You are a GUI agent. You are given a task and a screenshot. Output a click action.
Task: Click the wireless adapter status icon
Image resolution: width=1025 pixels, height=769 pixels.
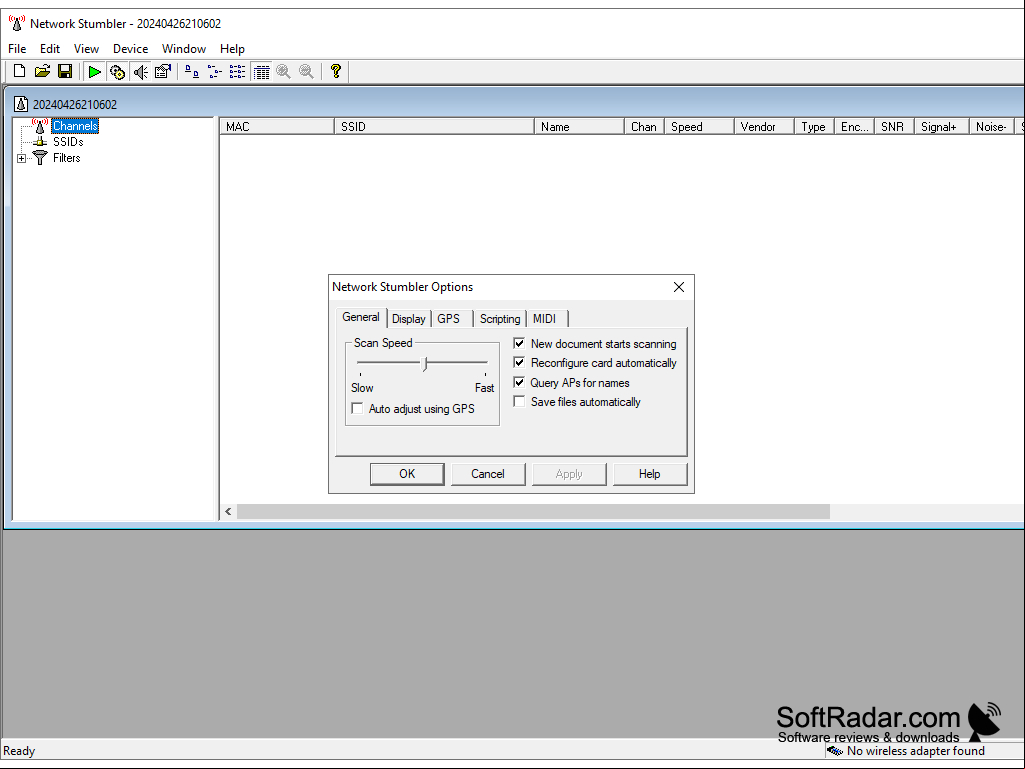[835, 751]
